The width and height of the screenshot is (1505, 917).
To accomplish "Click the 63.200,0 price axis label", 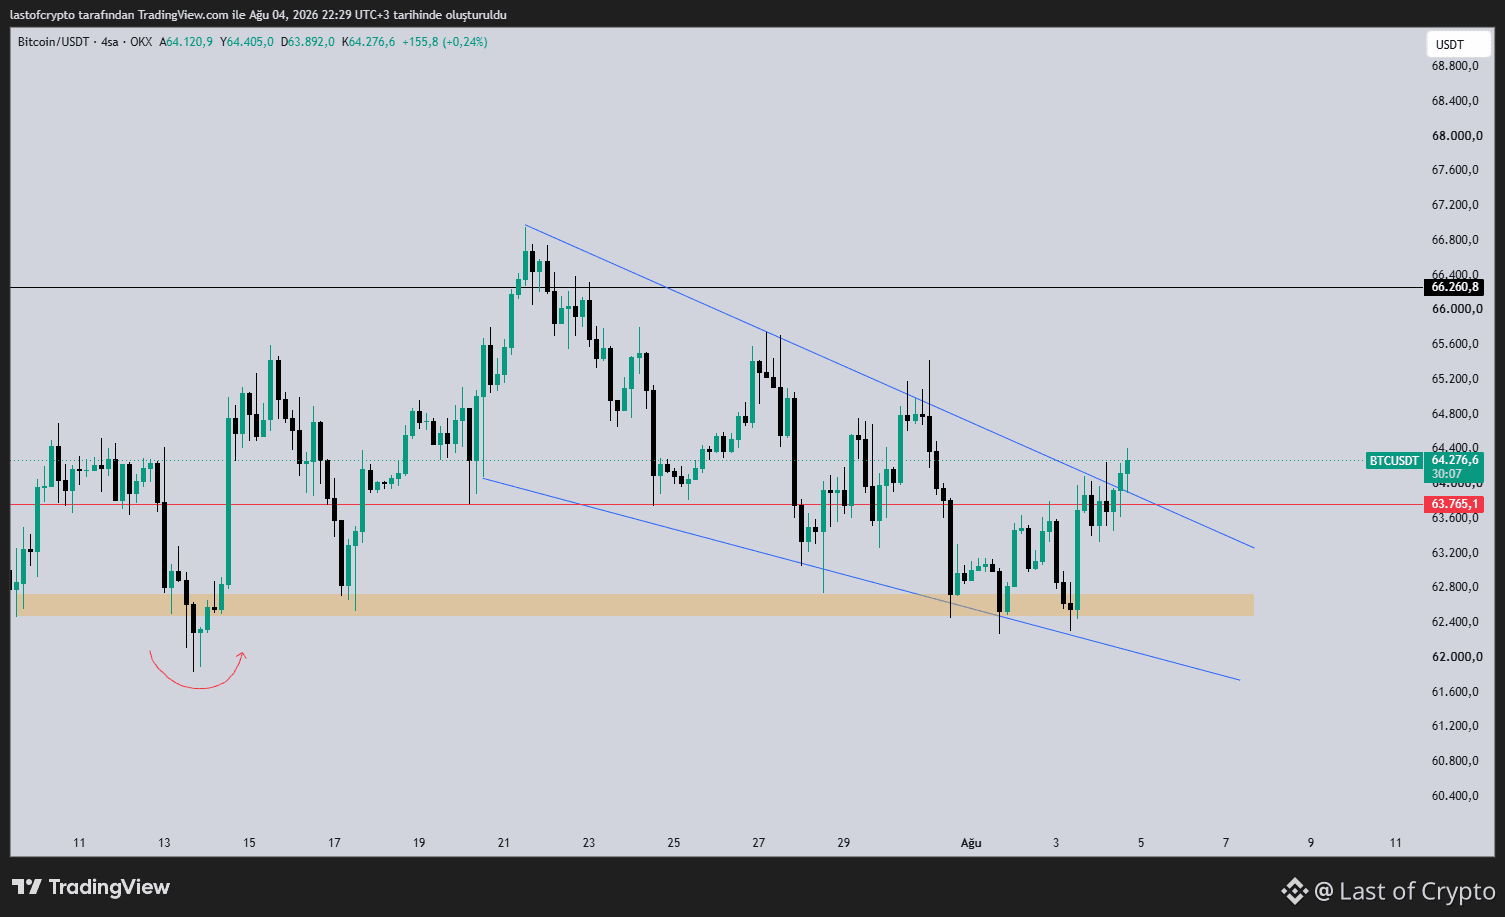I will (x=1455, y=553).
